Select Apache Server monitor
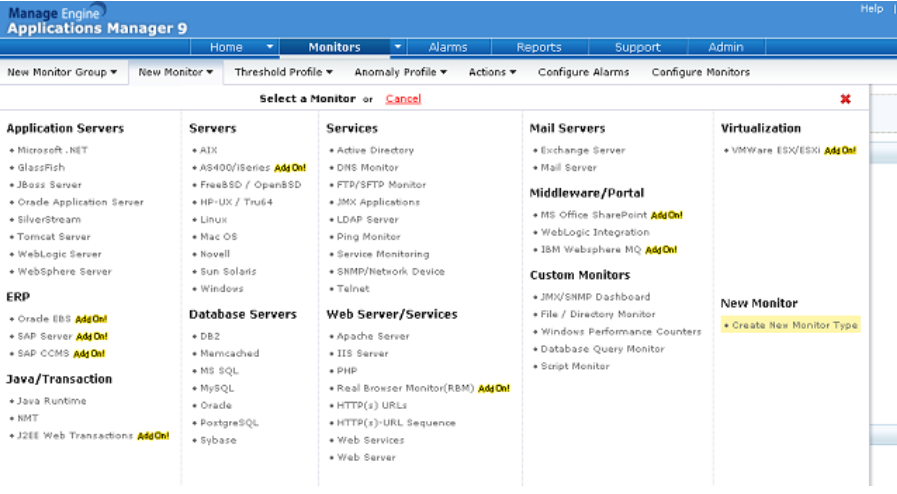Image resolution: width=897 pixels, height=494 pixels. point(373,336)
